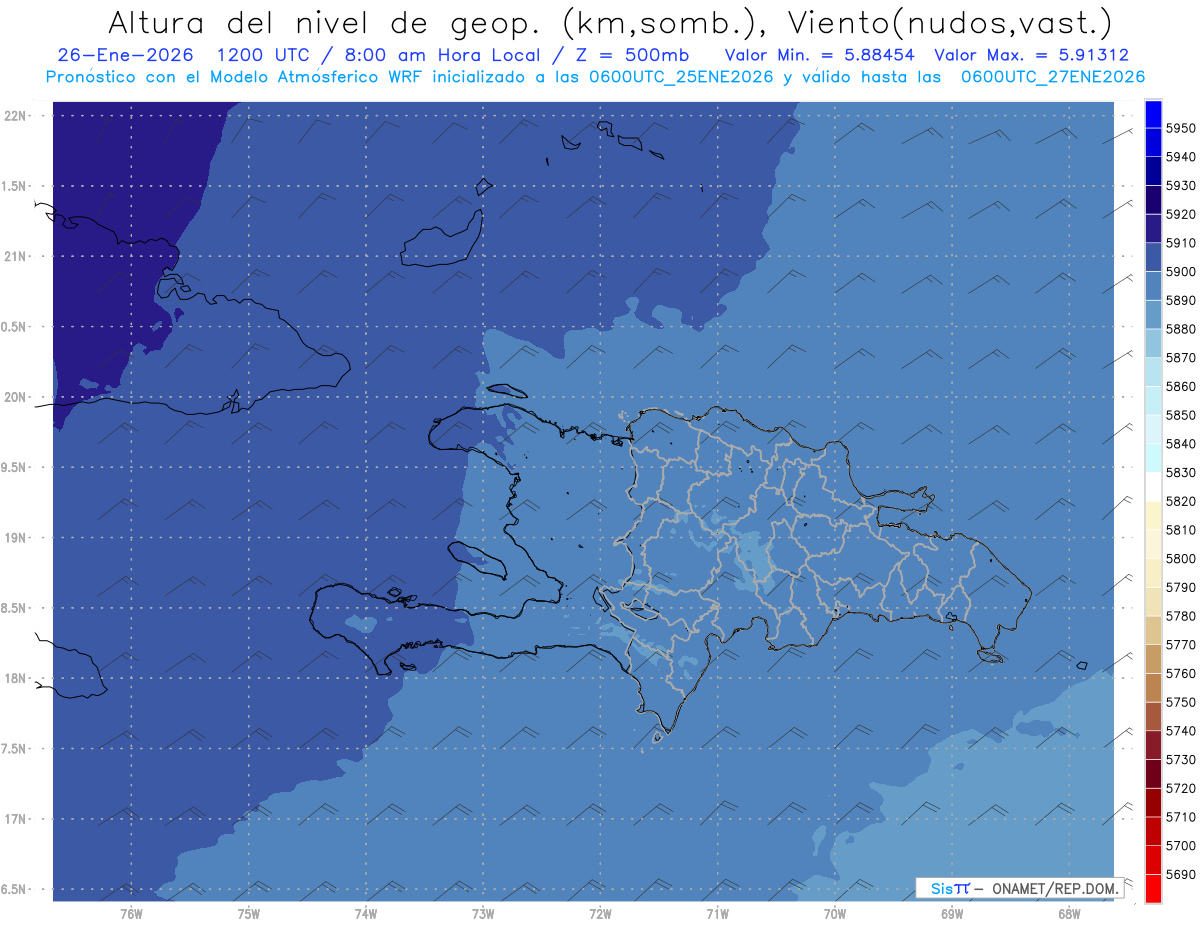Click the 'Valor Max. = 5.91312' text

point(1032,55)
